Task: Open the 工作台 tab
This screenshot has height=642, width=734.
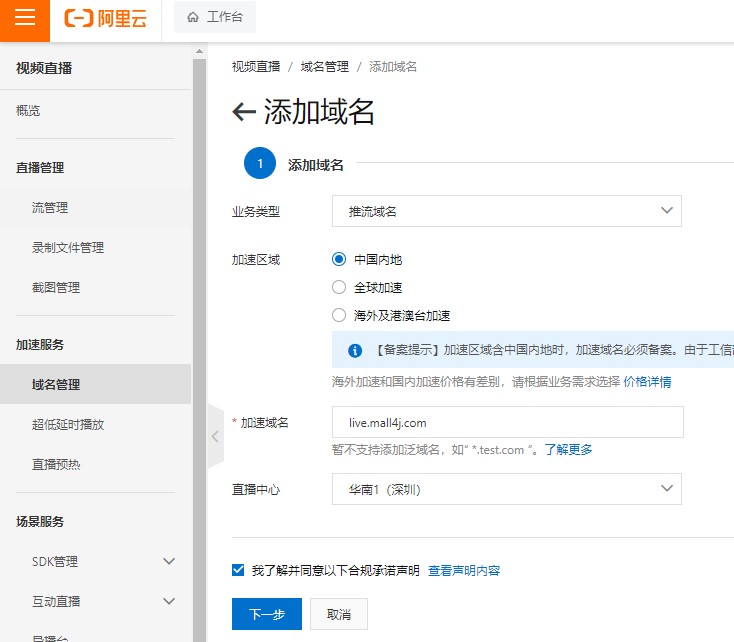Action: tap(215, 18)
